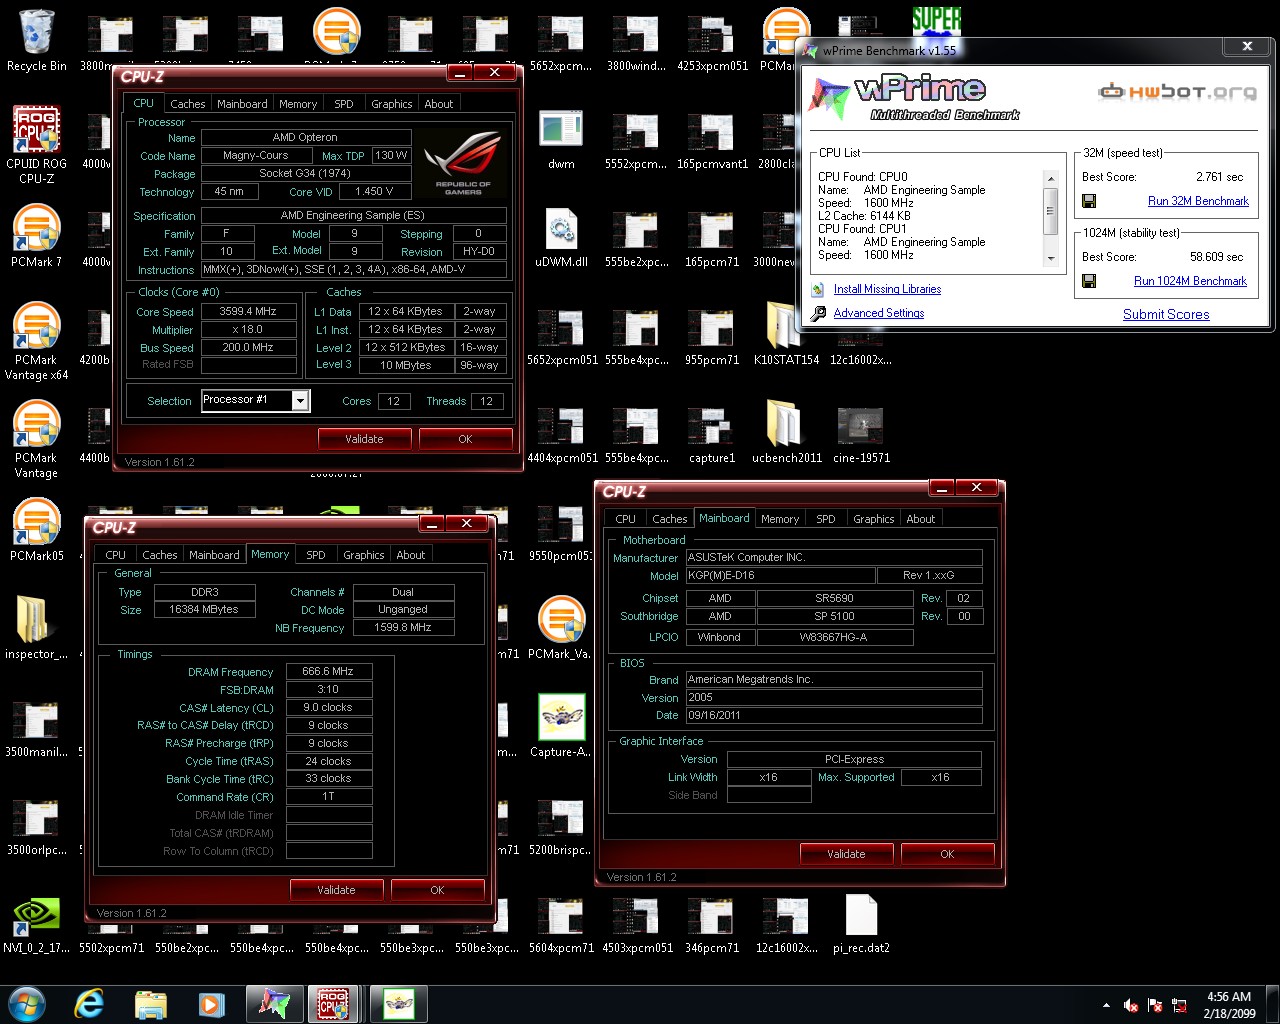Open CPU tab in Mainboard CPU-Z window
The width and height of the screenshot is (1280, 1024).
coord(626,519)
